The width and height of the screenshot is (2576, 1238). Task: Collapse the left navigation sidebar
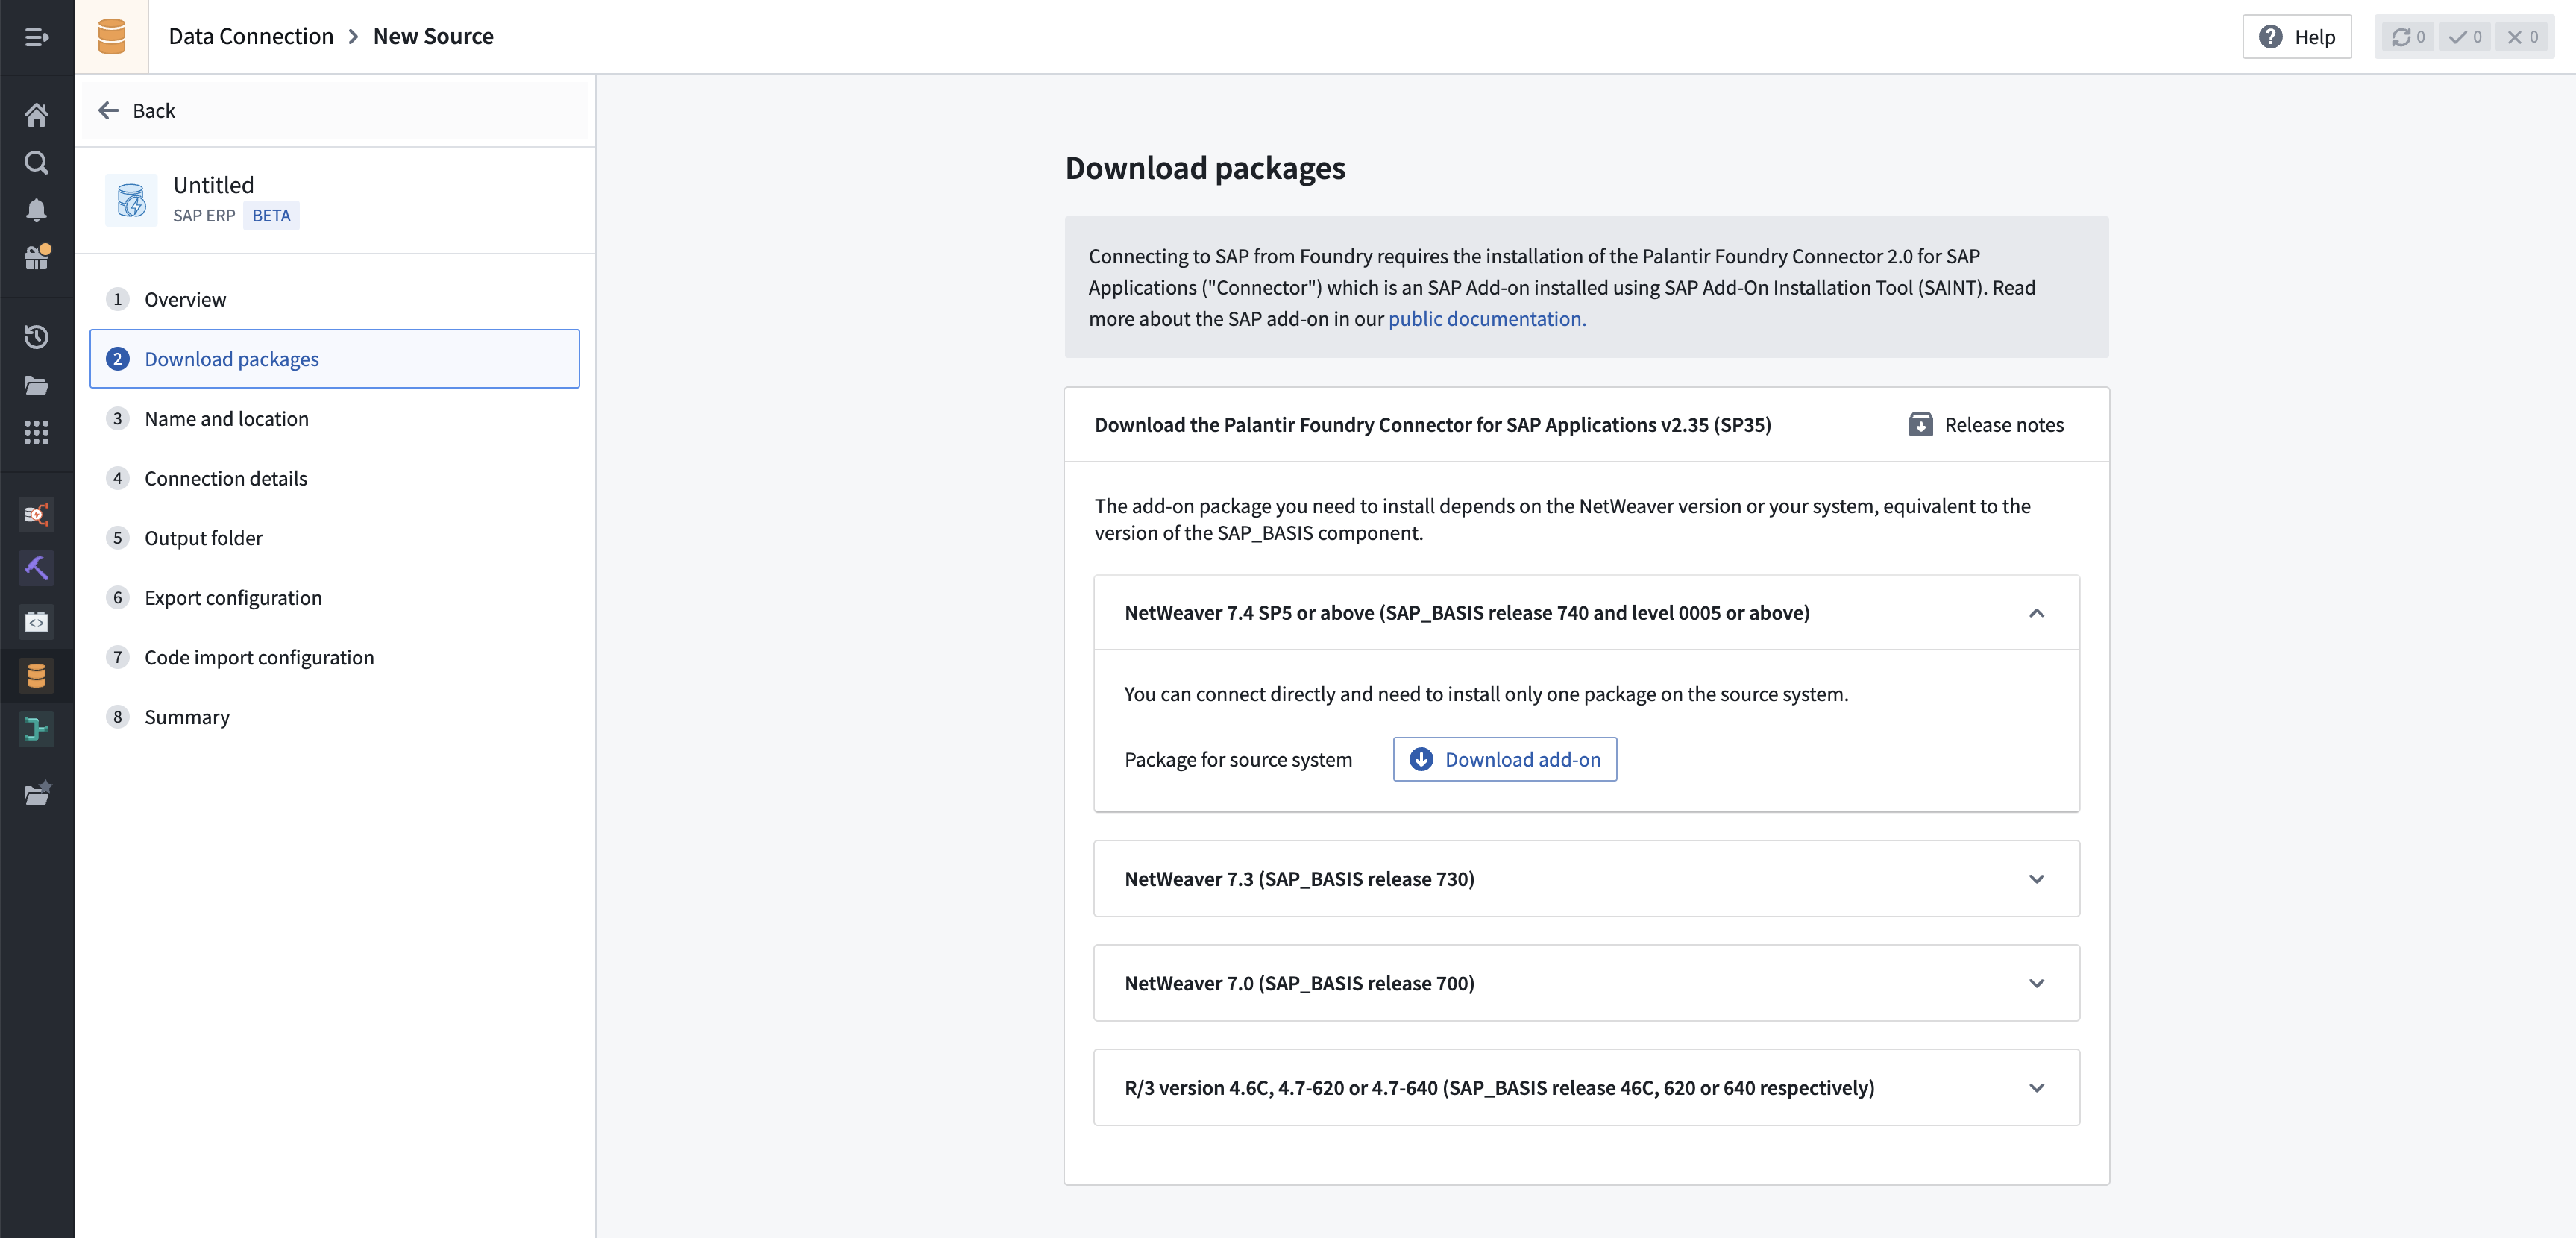click(37, 37)
